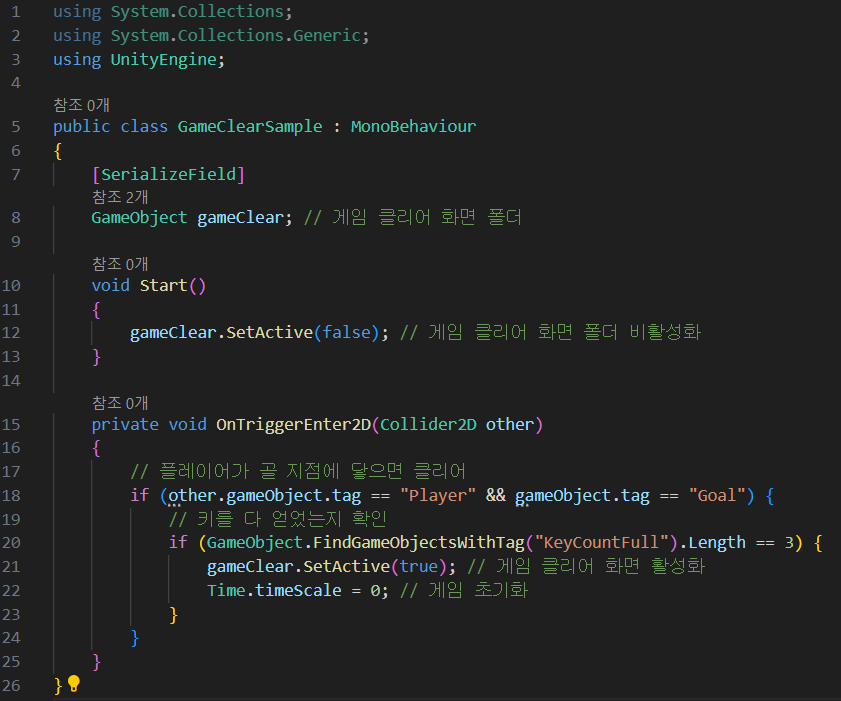
Task: Click 'Time' in timeScale statement
Action: (226, 591)
